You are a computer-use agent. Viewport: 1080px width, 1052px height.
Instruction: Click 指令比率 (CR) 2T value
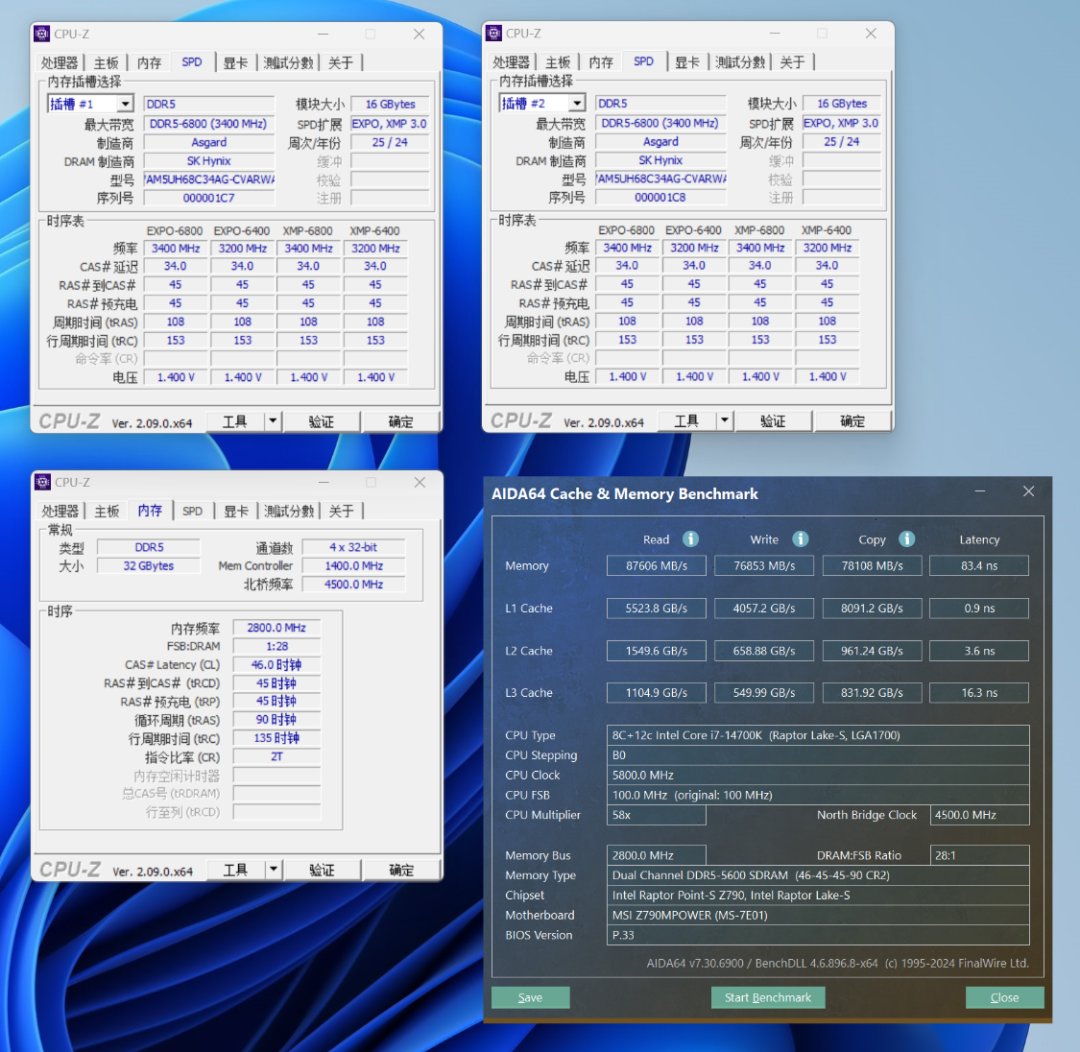pyautogui.click(x=276, y=756)
